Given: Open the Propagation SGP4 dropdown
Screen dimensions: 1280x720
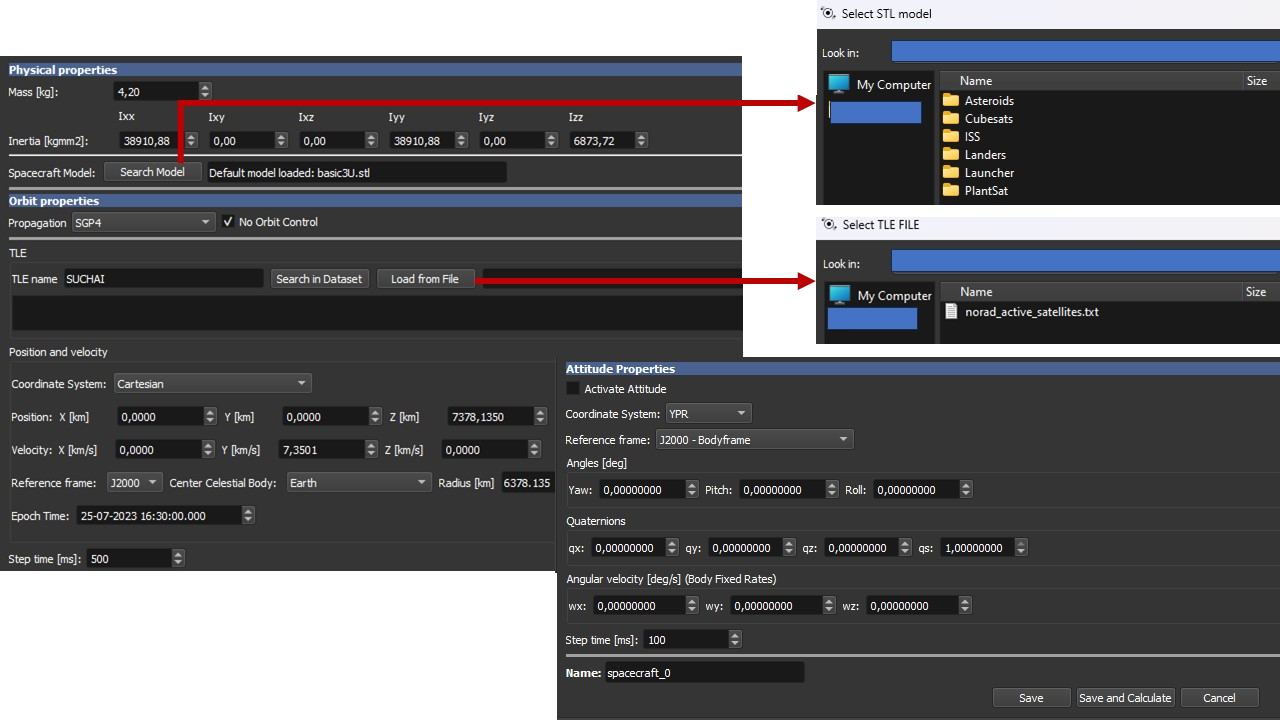Looking at the screenshot, I should coord(143,223).
